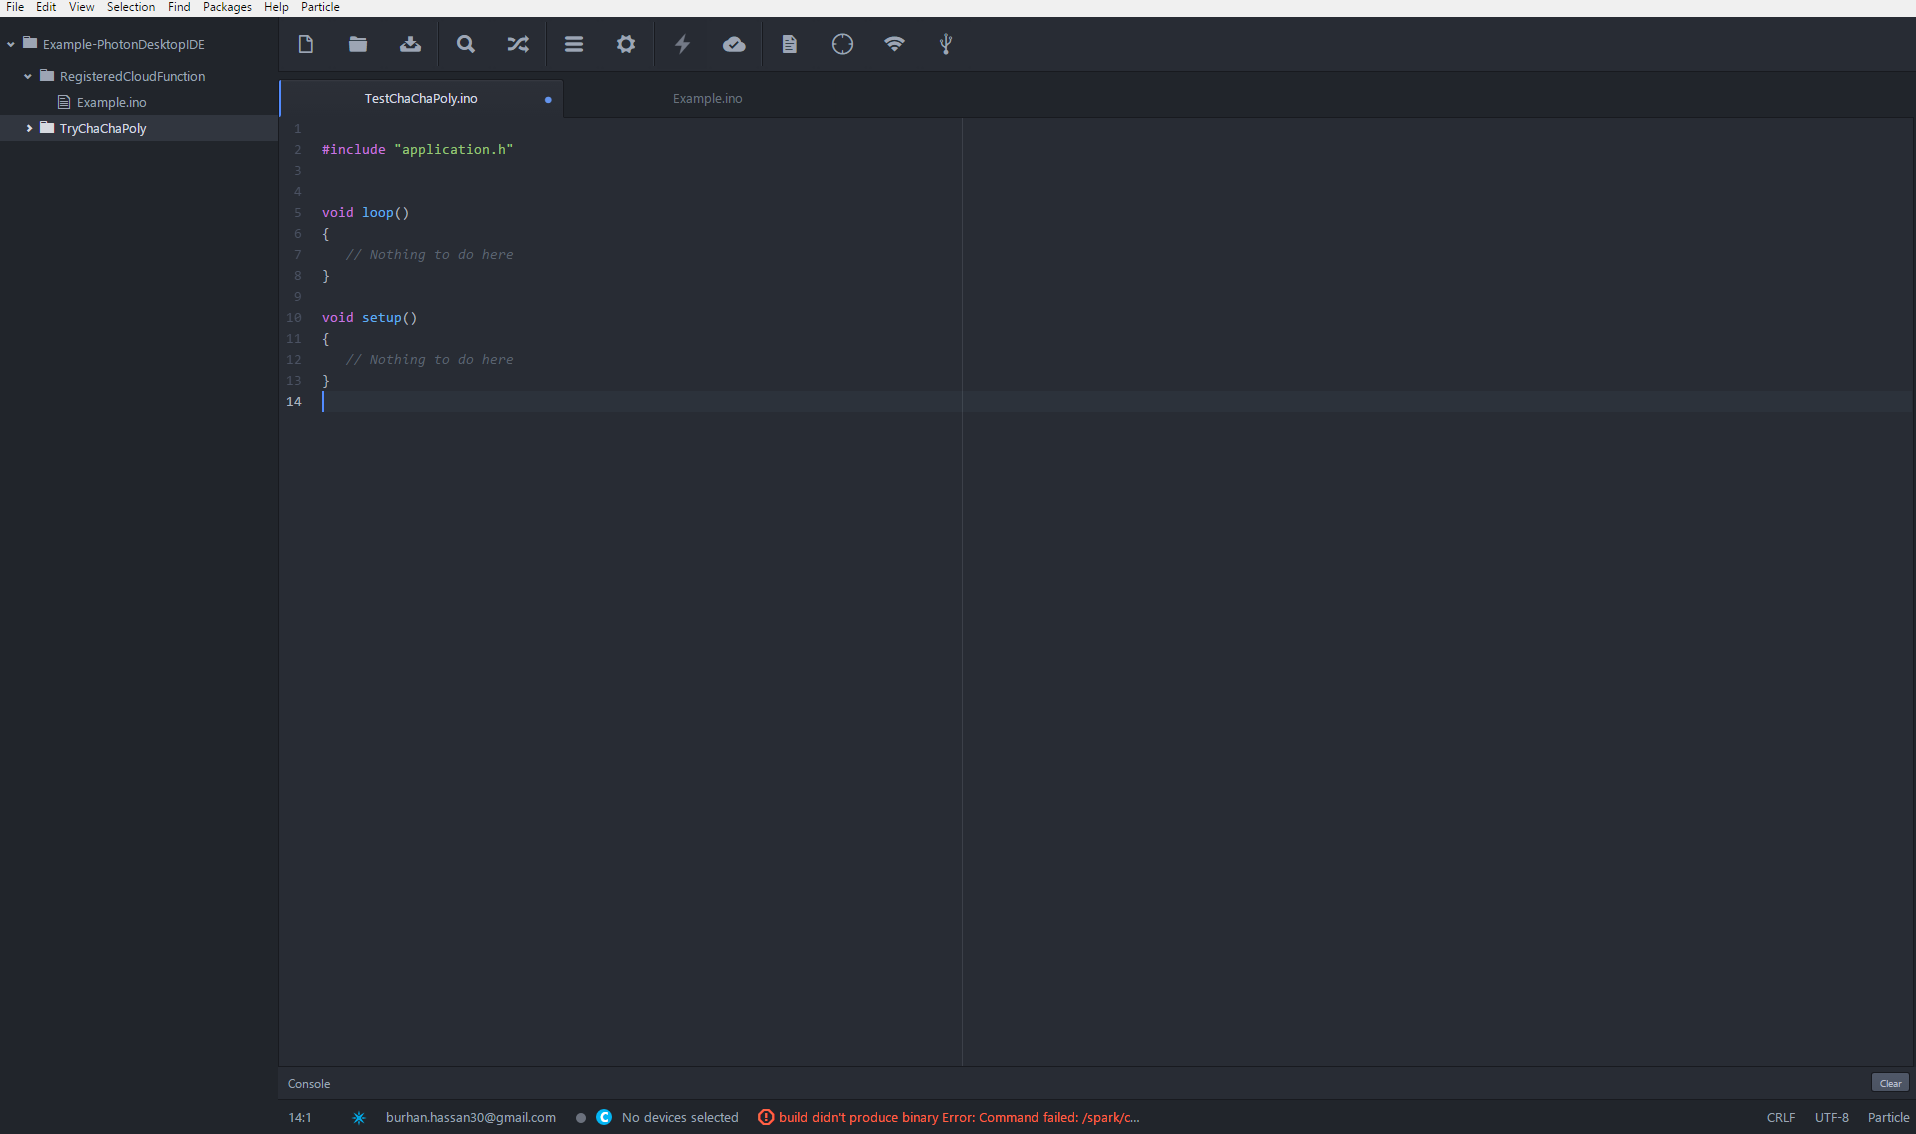Collapse the Example-PhotonDesktopIDE project folder
Image resolution: width=1916 pixels, height=1134 pixels.
coord(11,45)
